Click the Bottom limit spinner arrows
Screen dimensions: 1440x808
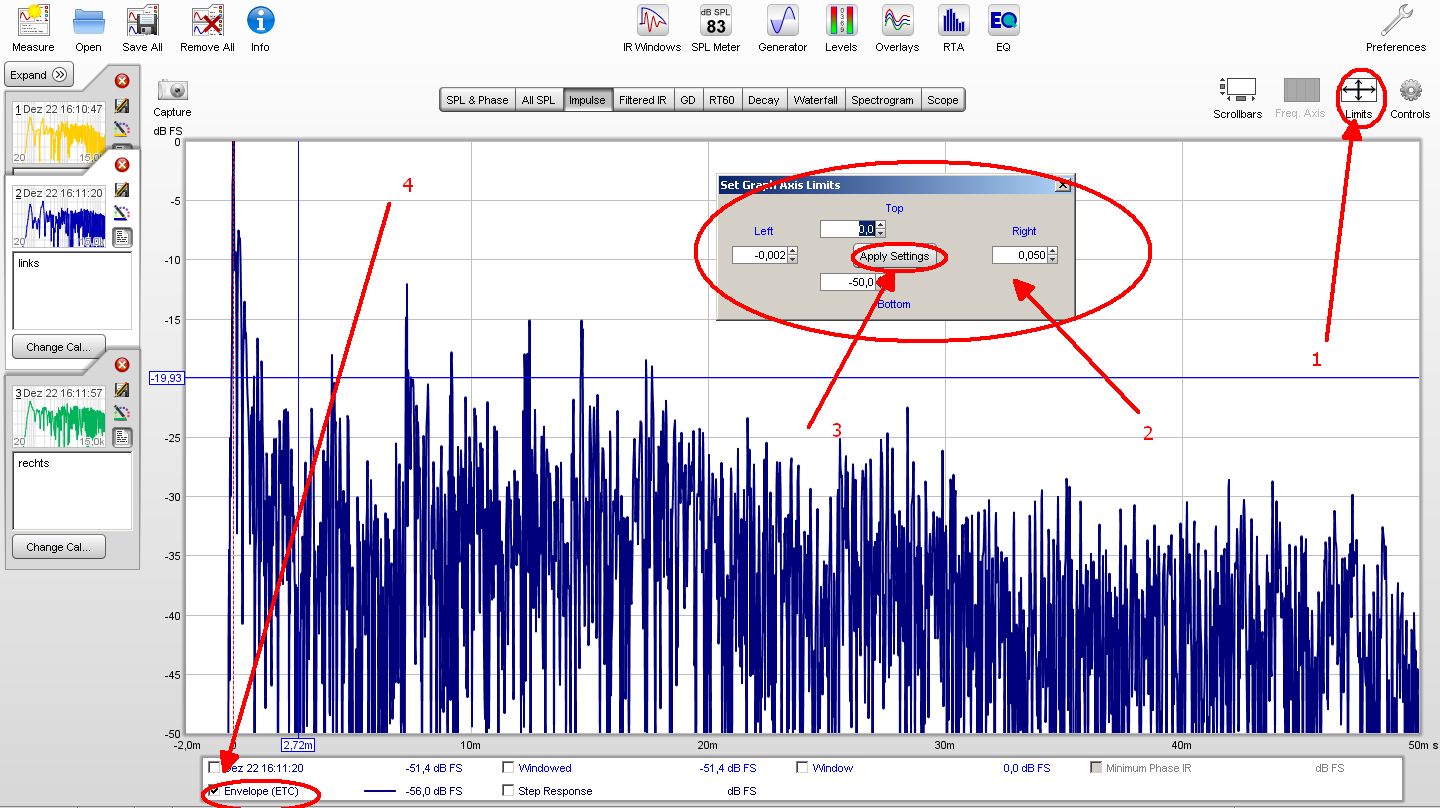880,282
